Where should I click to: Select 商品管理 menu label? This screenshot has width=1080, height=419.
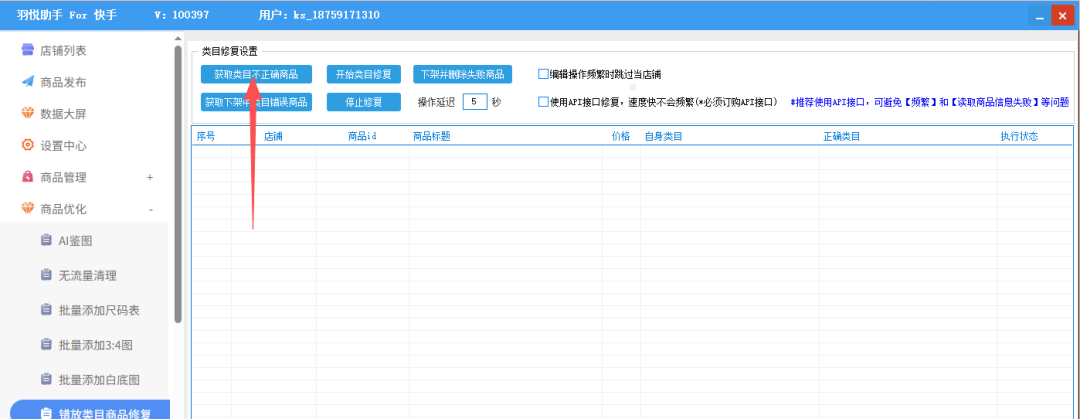pyautogui.click(x=63, y=178)
